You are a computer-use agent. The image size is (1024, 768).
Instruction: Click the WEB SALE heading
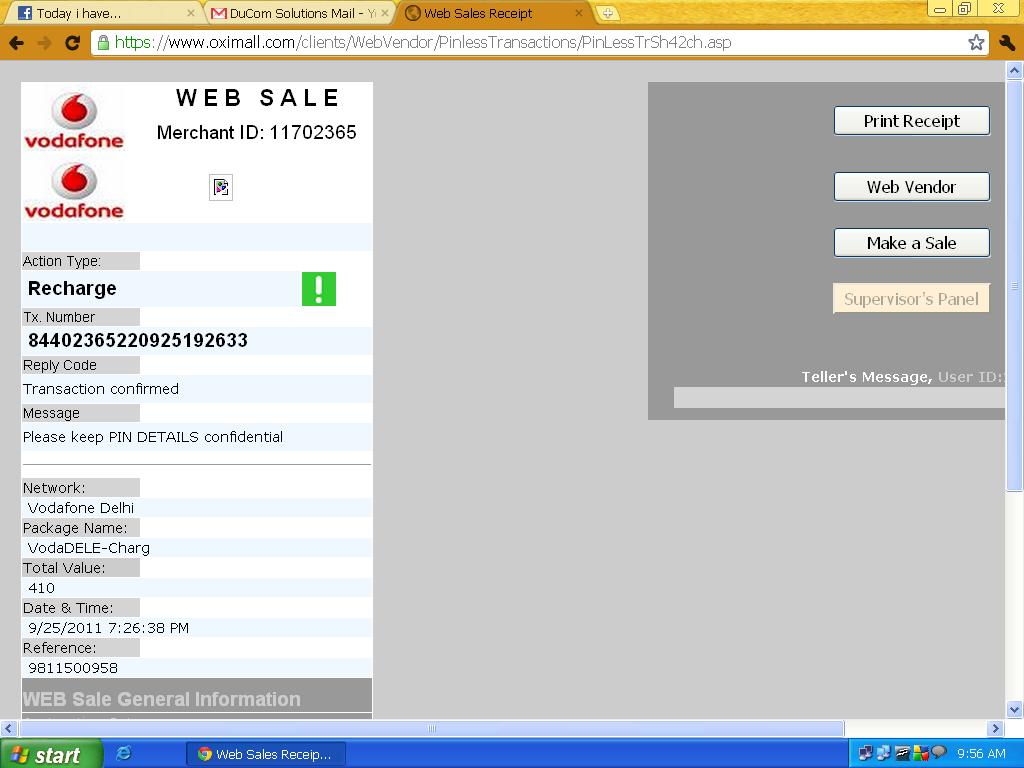[257, 98]
